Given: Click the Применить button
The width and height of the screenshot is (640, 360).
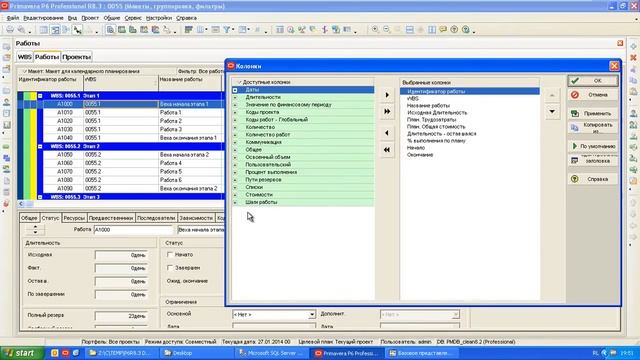Looking at the screenshot, I should pos(592,113).
